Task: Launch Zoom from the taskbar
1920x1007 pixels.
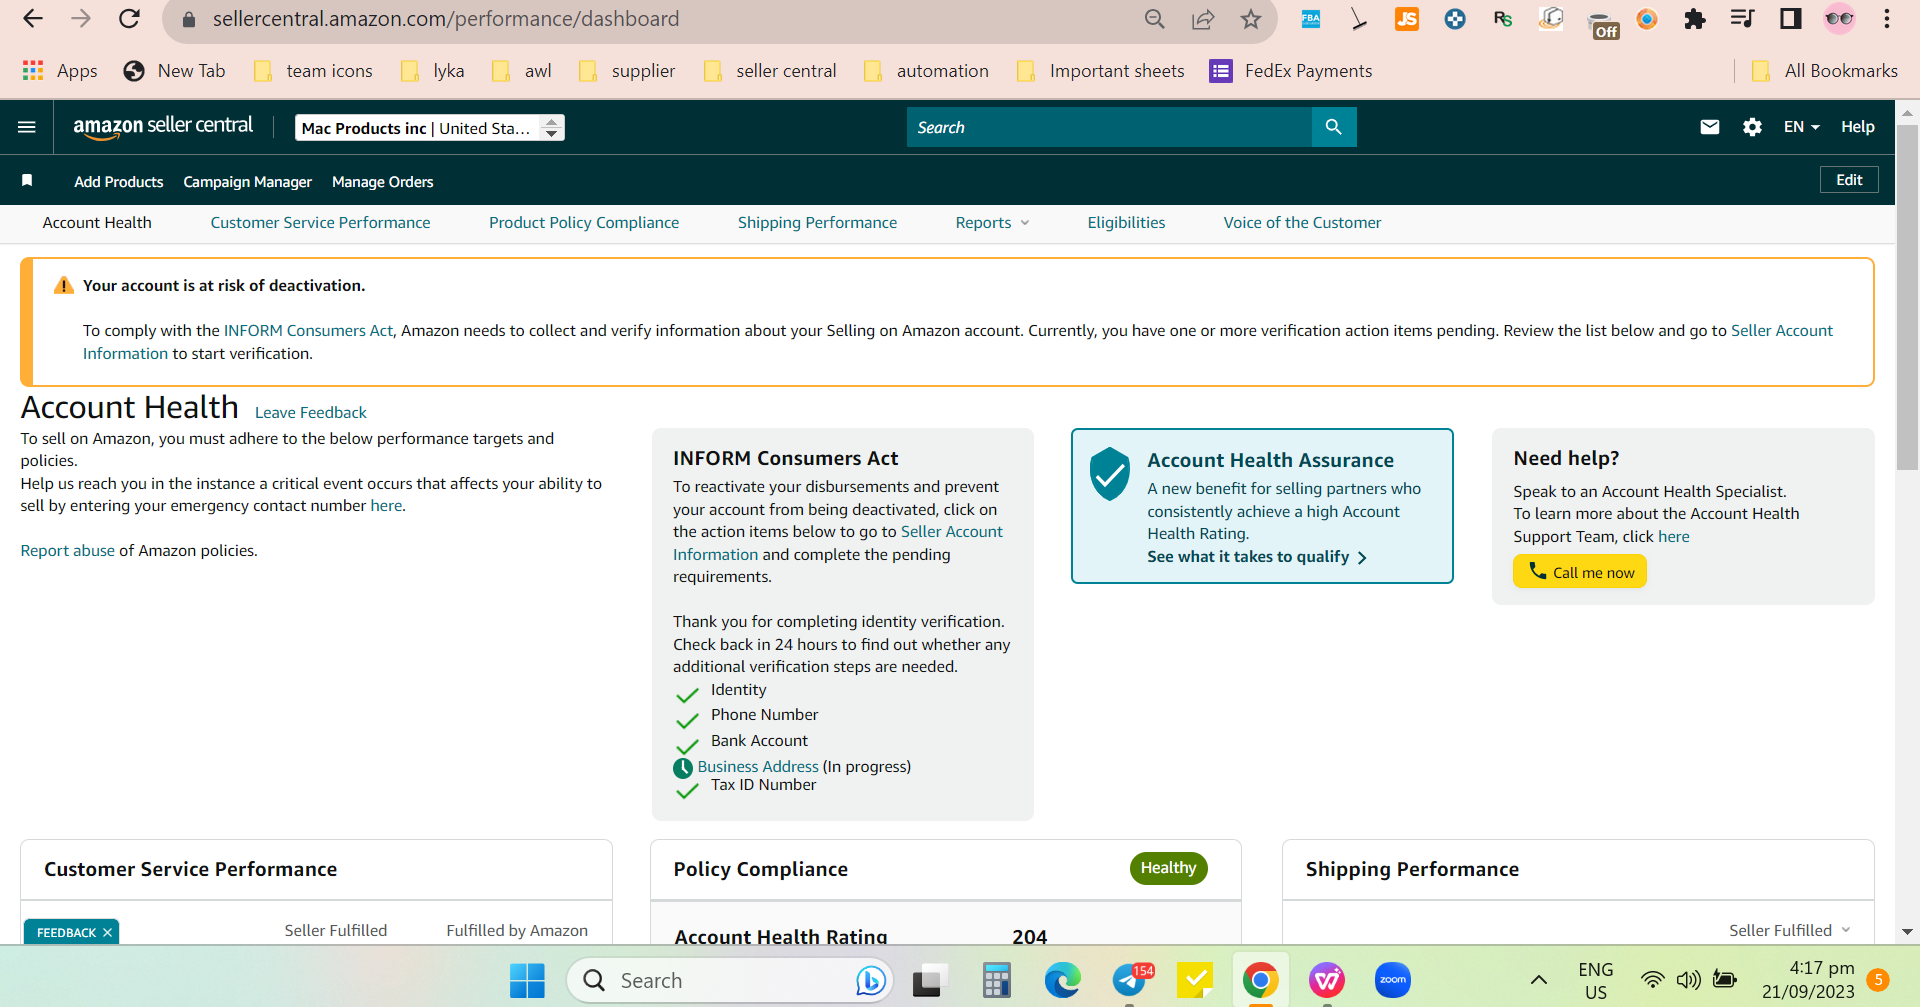Action: click(1393, 981)
